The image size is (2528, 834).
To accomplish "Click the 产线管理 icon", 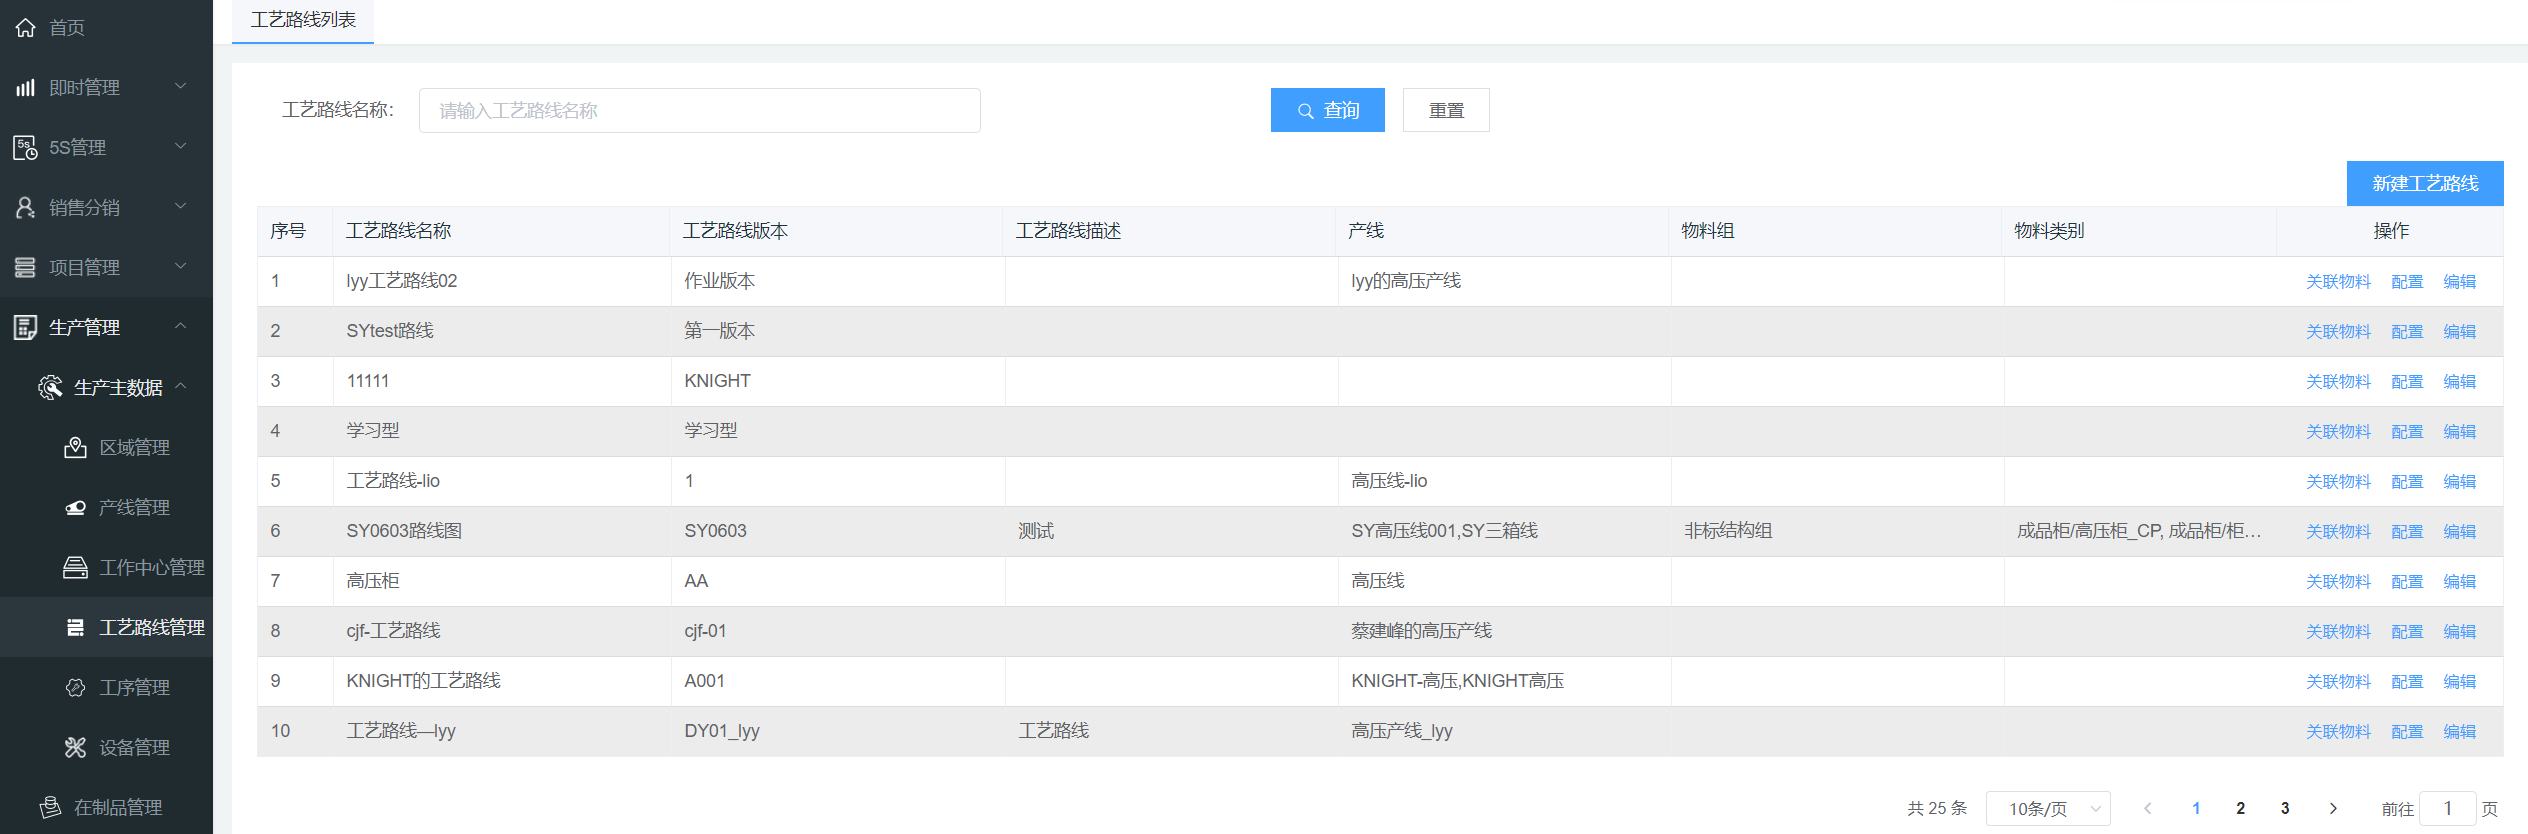I will coord(75,507).
